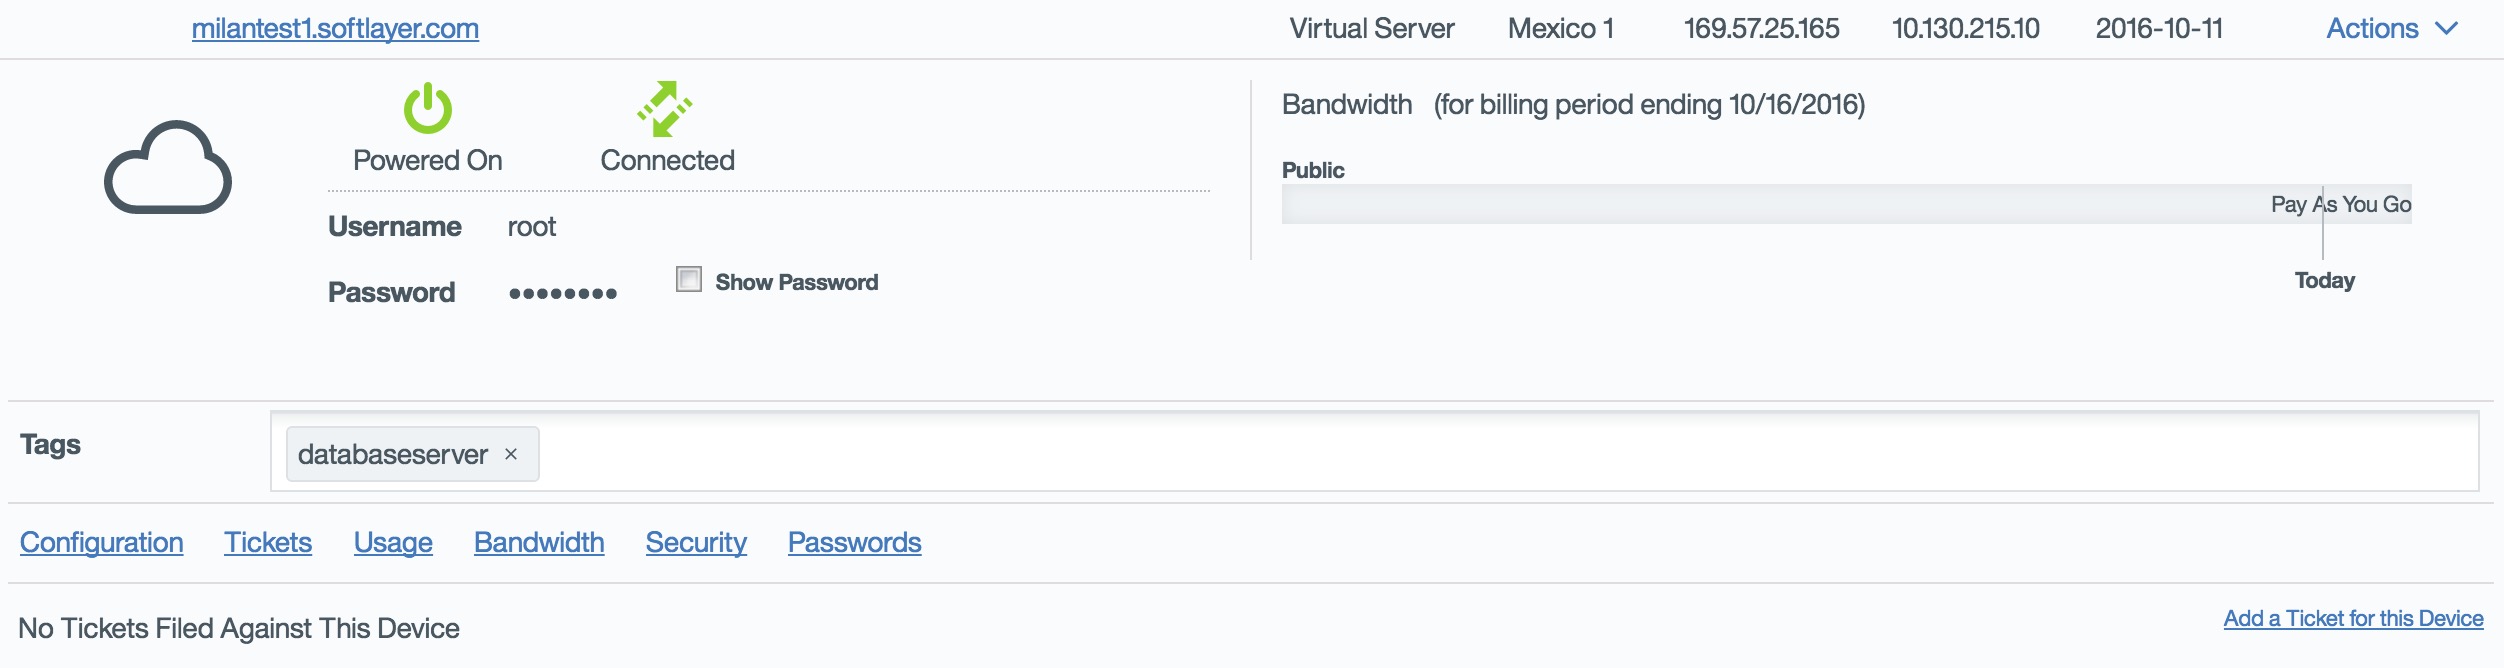Click the databaseserver tag label
Image resolution: width=2504 pixels, height=668 pixels.
[393, 454]
